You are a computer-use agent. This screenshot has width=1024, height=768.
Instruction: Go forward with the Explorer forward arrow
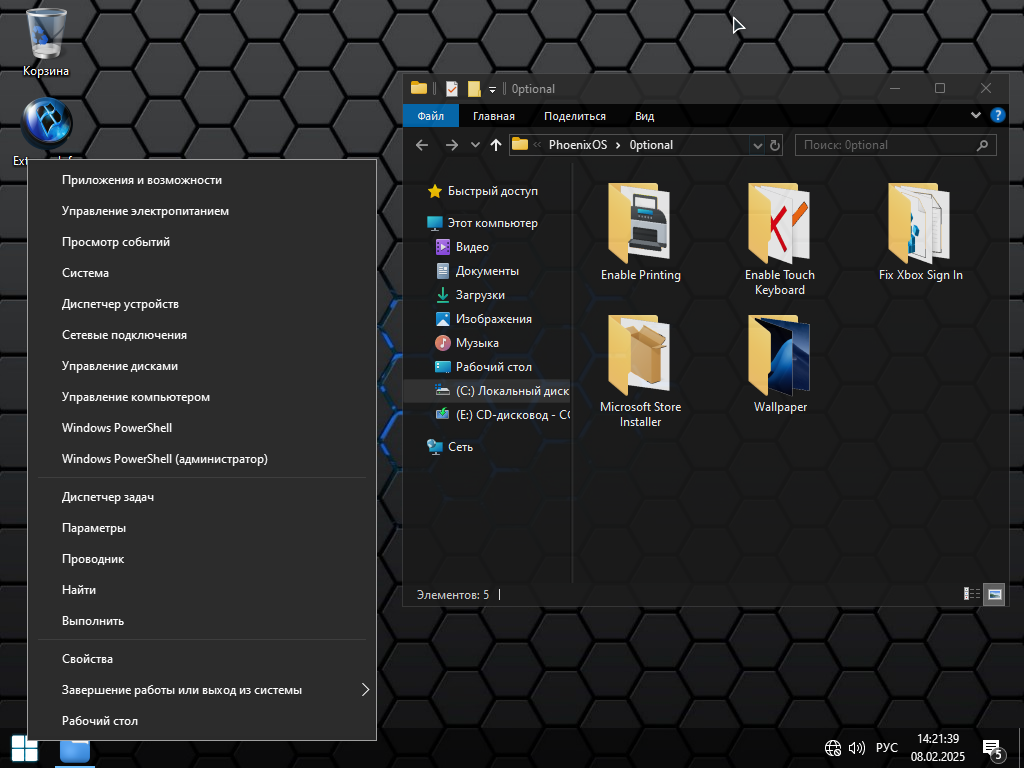pos(451,145)
